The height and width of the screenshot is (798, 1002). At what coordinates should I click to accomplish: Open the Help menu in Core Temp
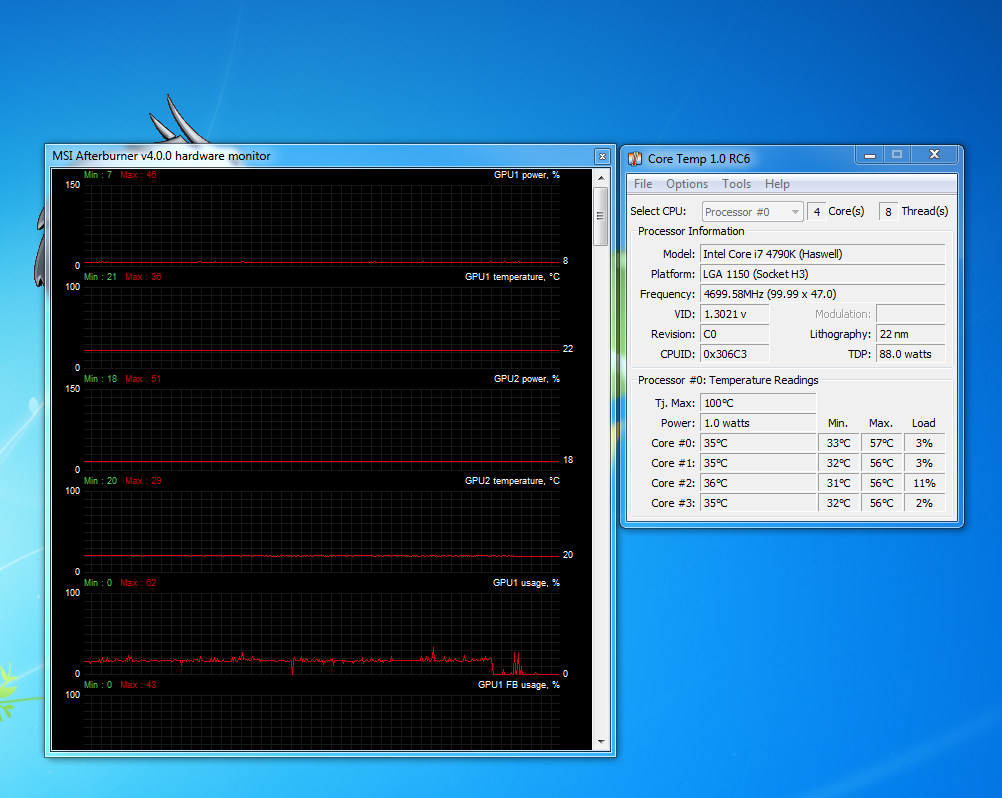click(x=777, y=184)
